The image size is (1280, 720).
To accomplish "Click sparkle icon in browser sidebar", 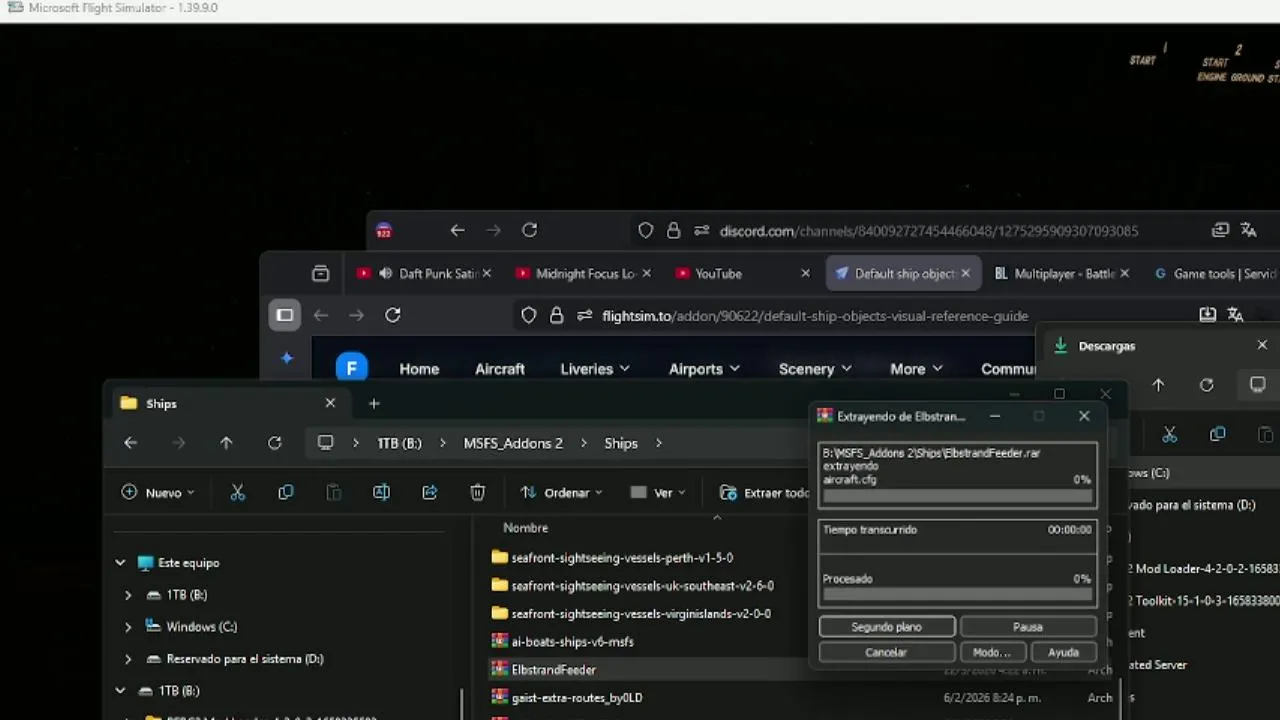I will coord(286,358).
